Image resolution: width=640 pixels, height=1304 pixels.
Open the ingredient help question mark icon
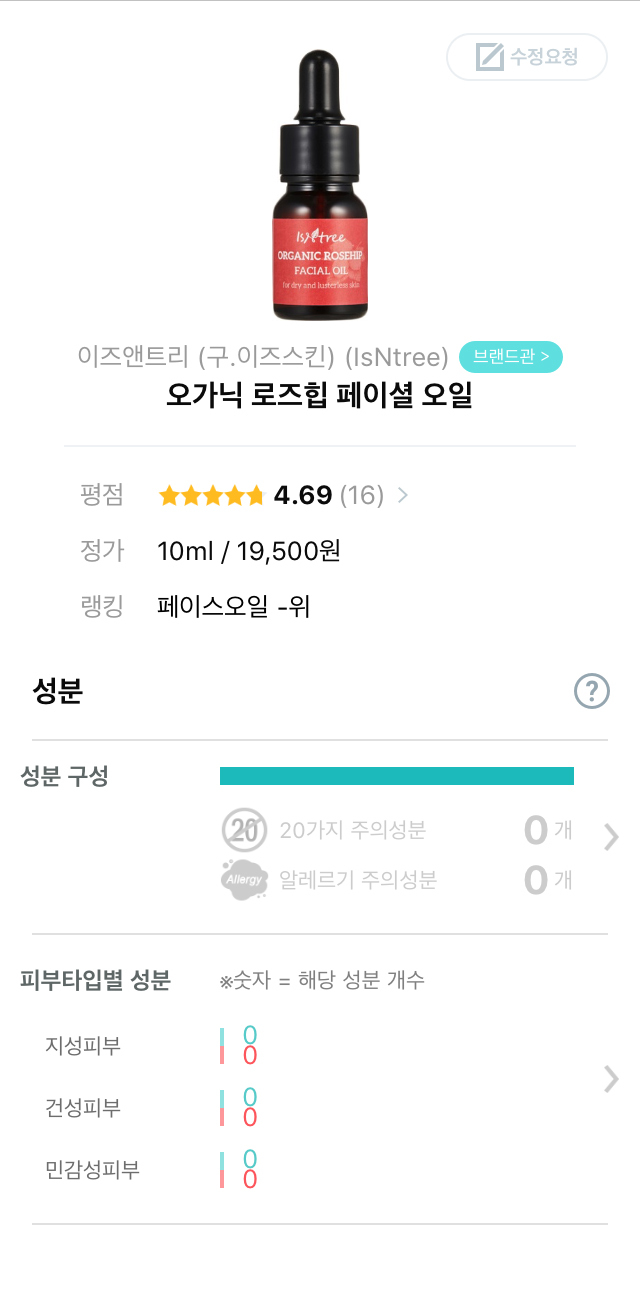[592, 691]
